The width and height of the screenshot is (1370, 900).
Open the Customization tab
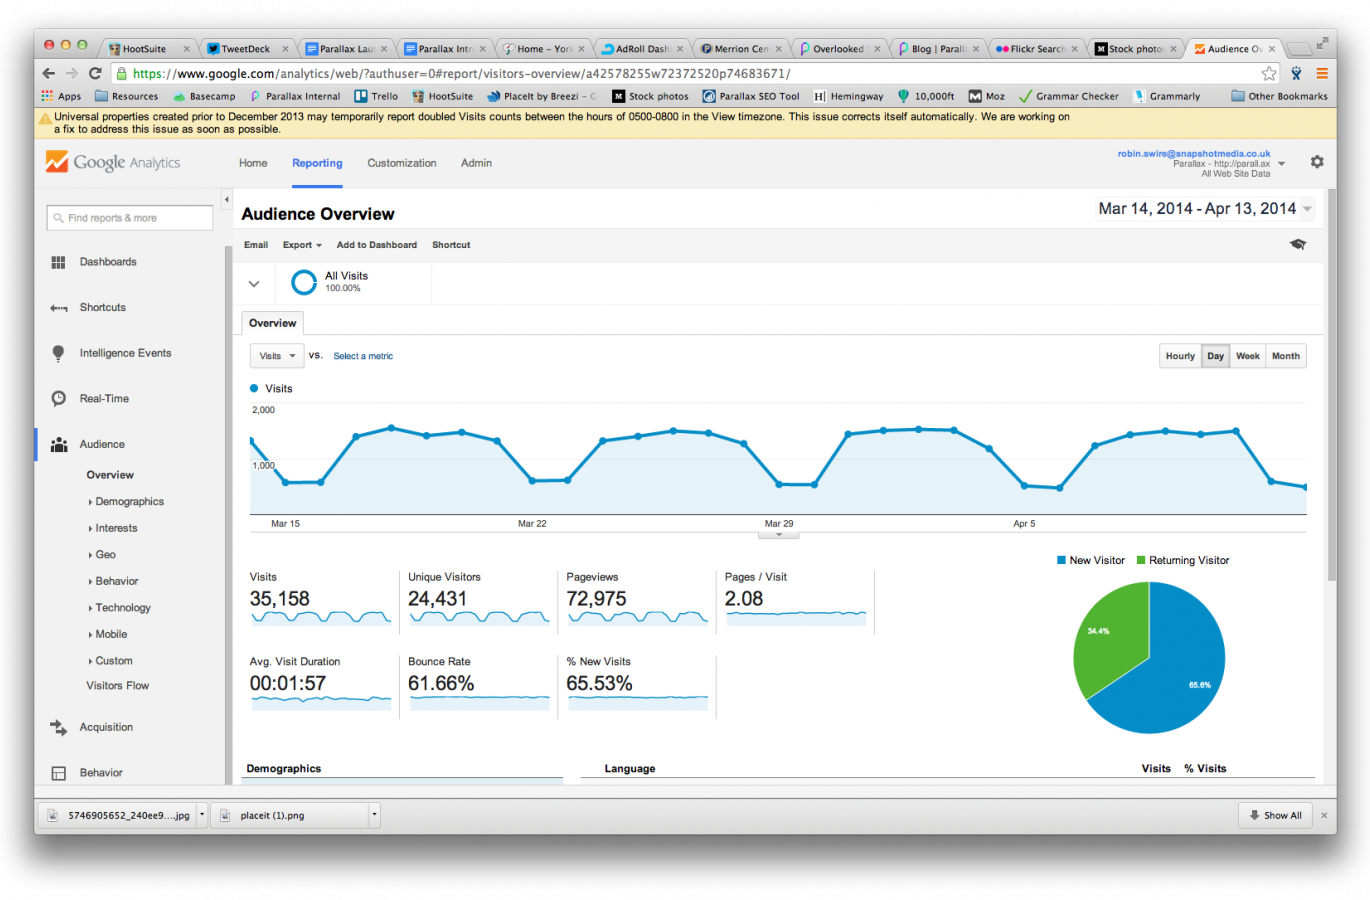pyautogui.click(x=402, y=163)
